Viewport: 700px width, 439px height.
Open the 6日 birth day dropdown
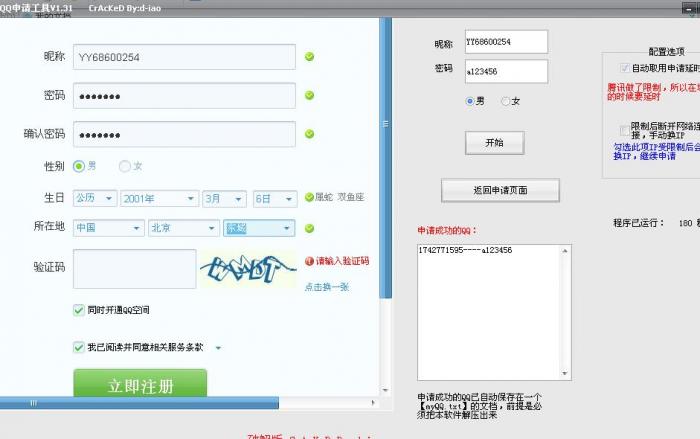275,198
